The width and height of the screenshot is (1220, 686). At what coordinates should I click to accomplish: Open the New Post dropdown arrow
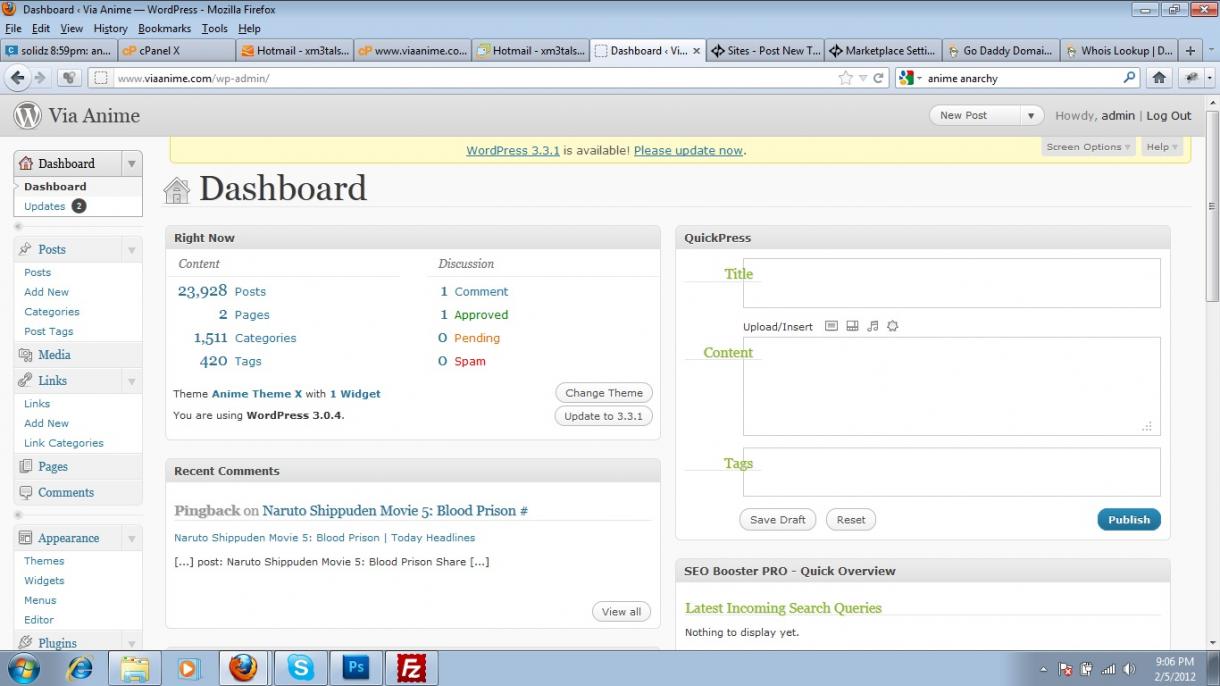tap(1031, 116)
